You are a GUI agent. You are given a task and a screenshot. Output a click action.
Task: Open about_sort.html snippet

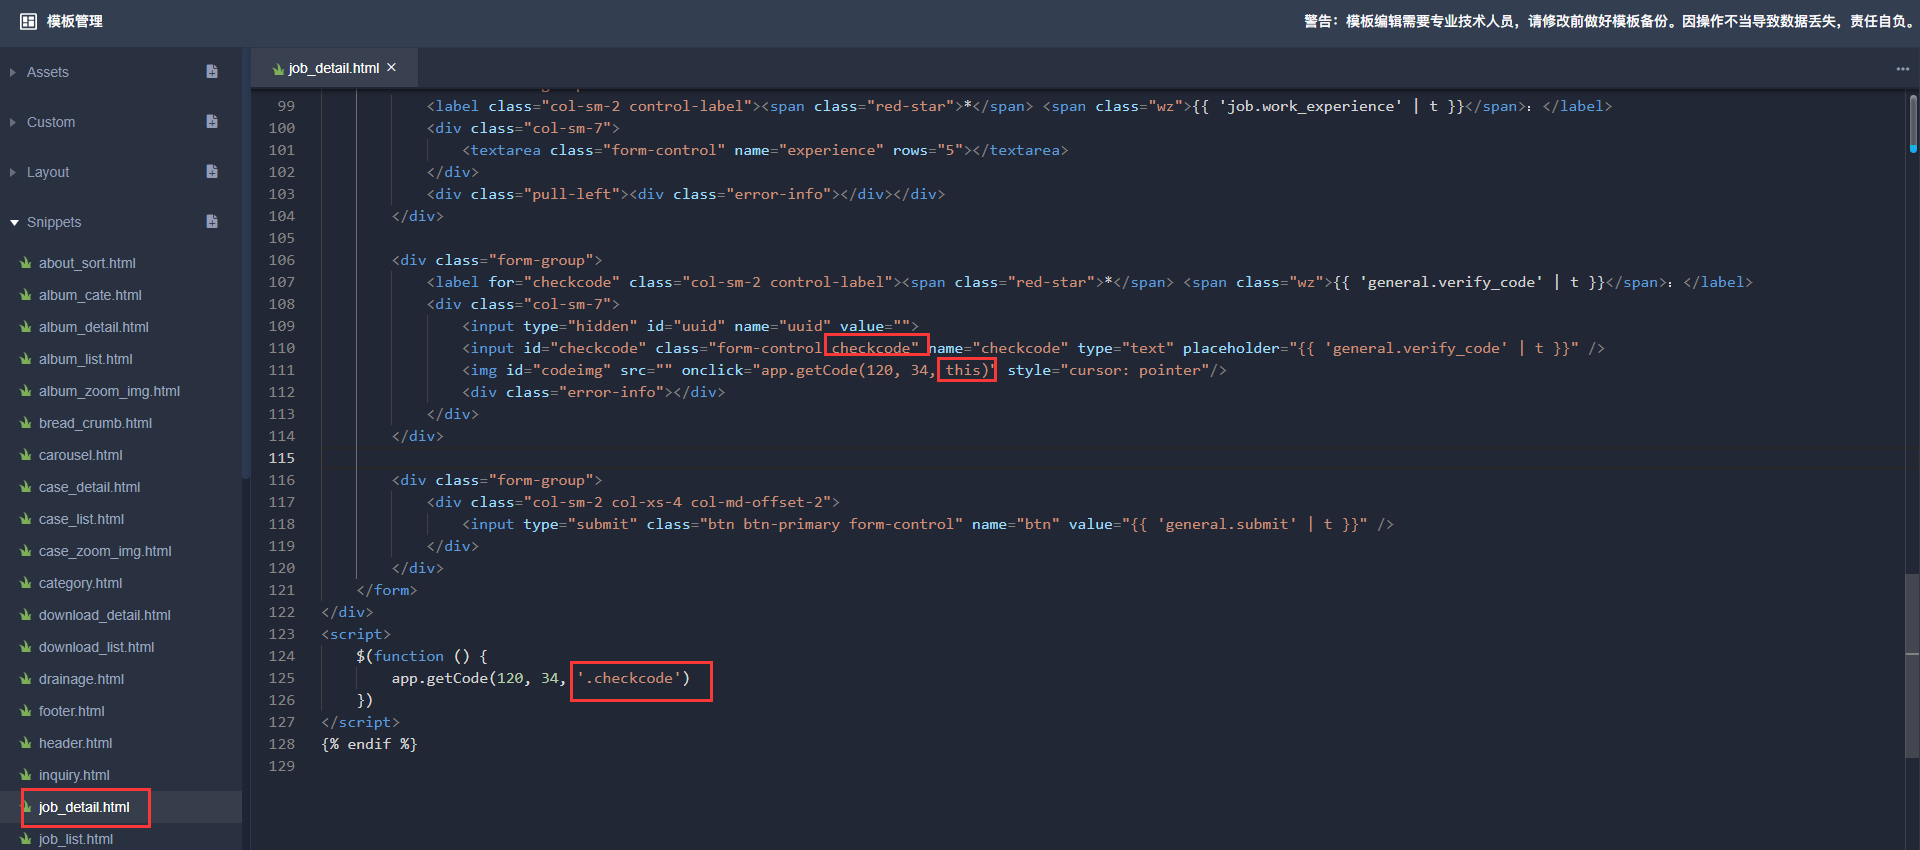click(87, 263)
